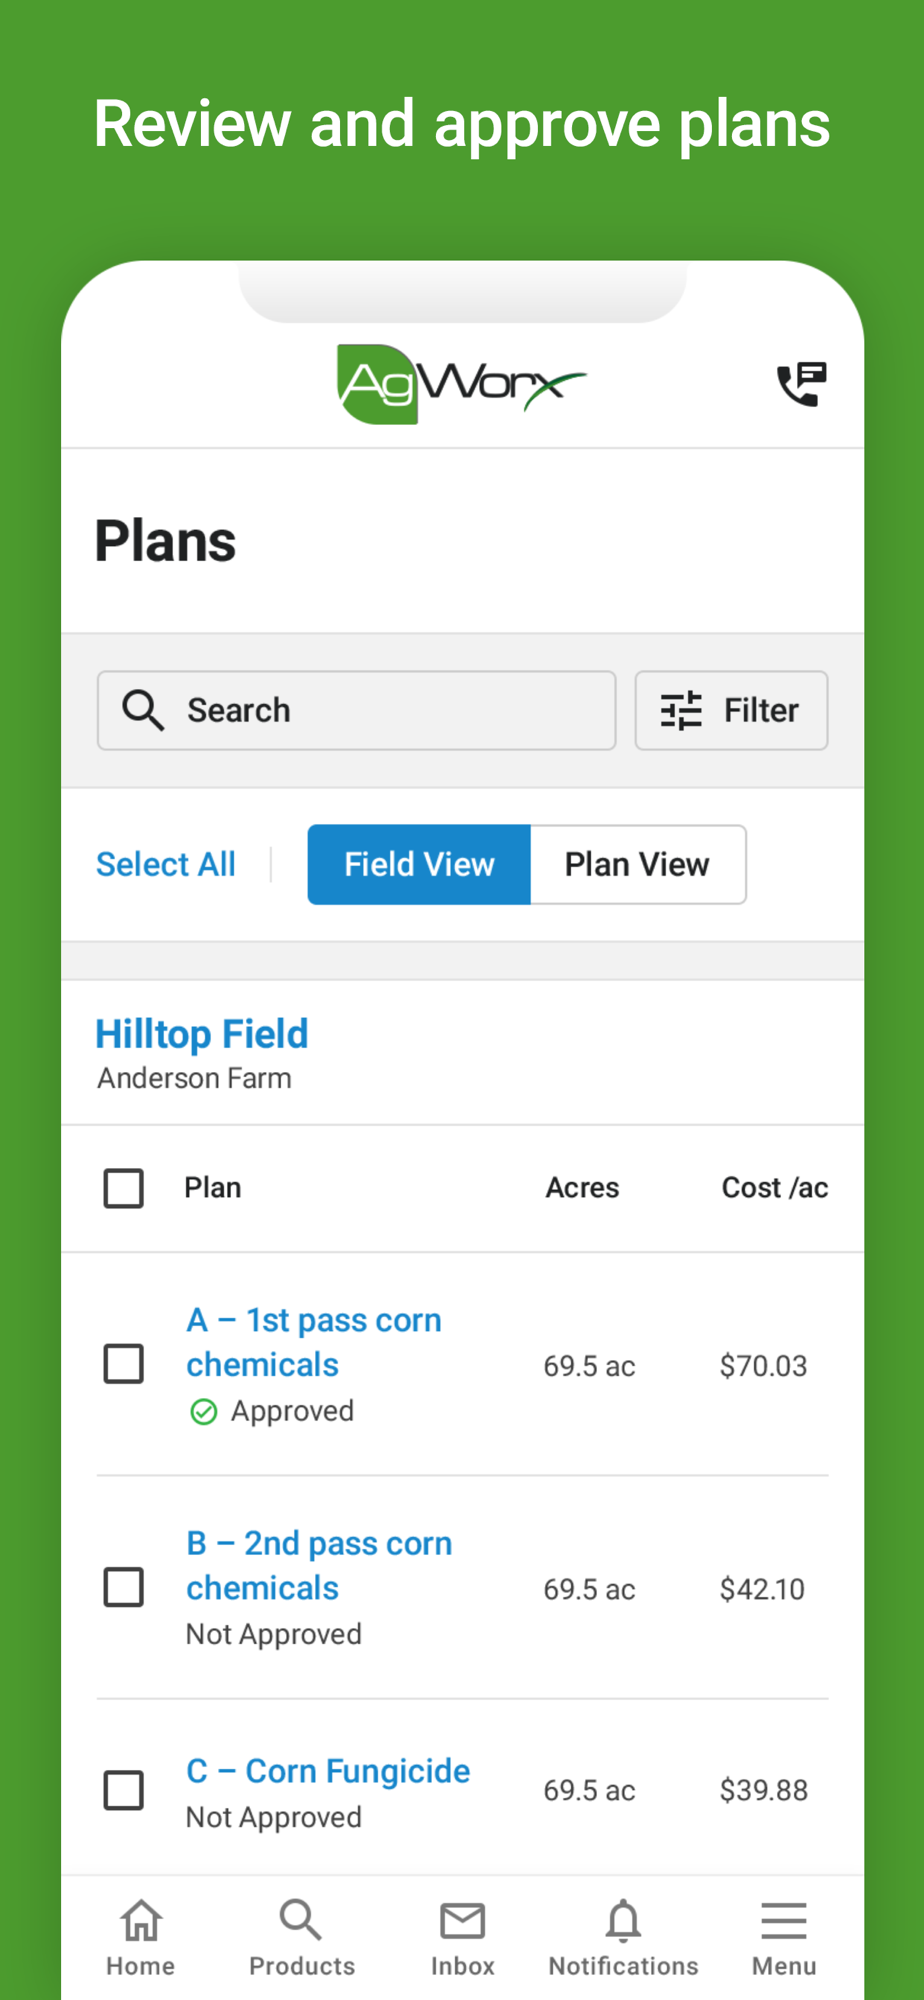This screenshot has width=924, height=2000.
Task: Open the Home tab icon
Action: (x=141, y=1920)
